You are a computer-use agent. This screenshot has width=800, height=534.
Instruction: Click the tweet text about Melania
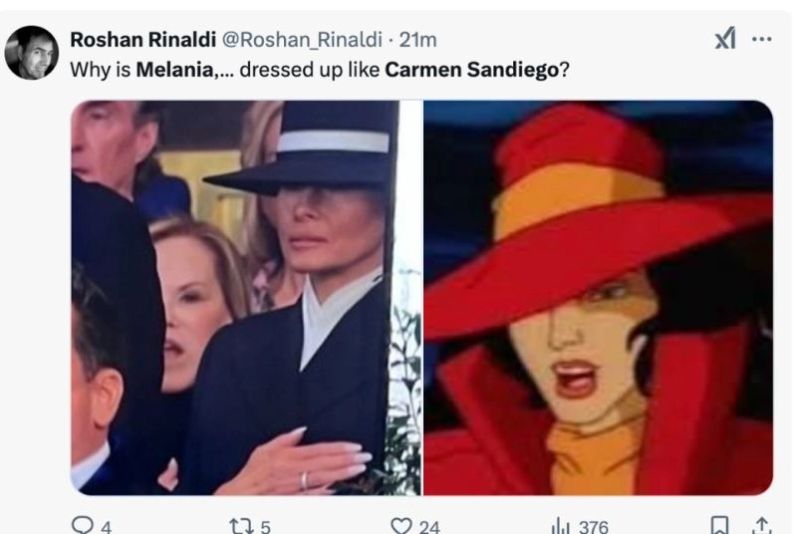(x=320, y=72)
